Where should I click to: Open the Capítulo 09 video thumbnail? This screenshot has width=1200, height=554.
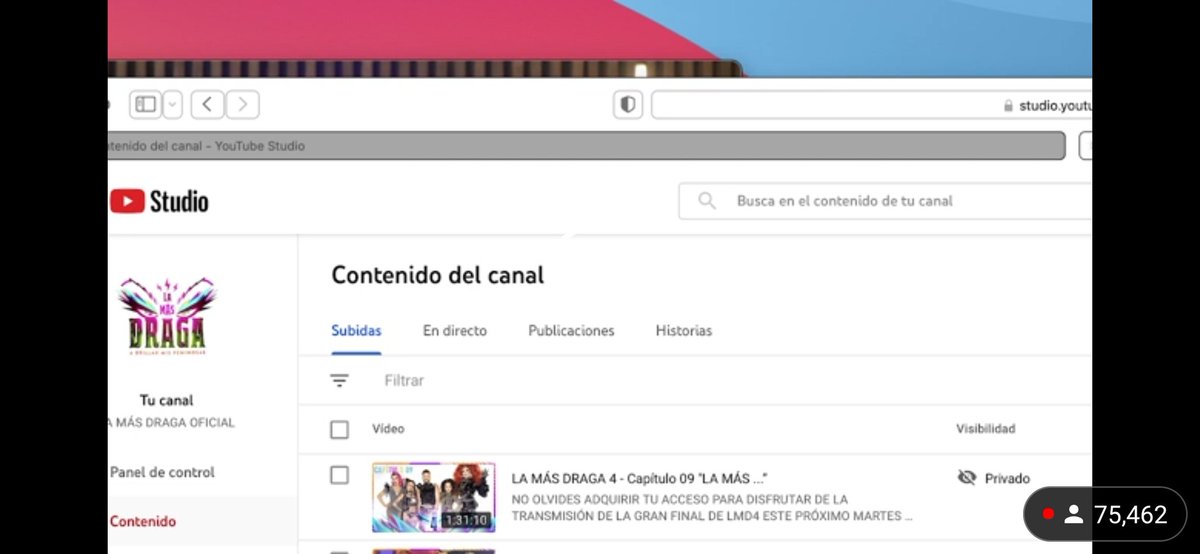pos(434,497)
